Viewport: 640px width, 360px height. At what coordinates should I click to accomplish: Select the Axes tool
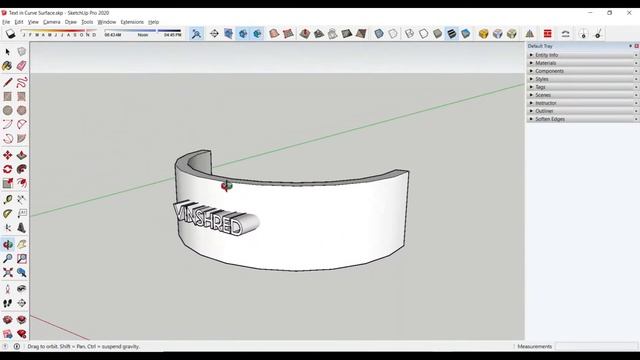[7, 228]
